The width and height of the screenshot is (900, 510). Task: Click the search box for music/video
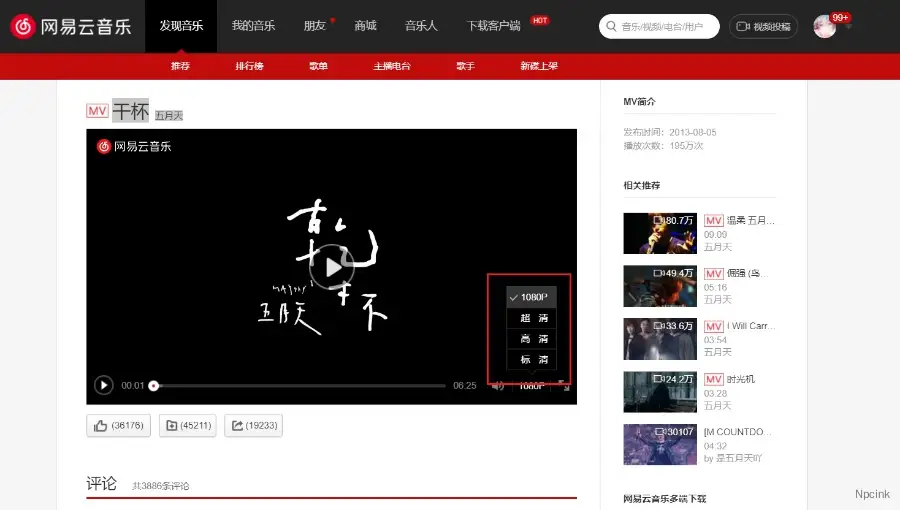coord(659,26)
